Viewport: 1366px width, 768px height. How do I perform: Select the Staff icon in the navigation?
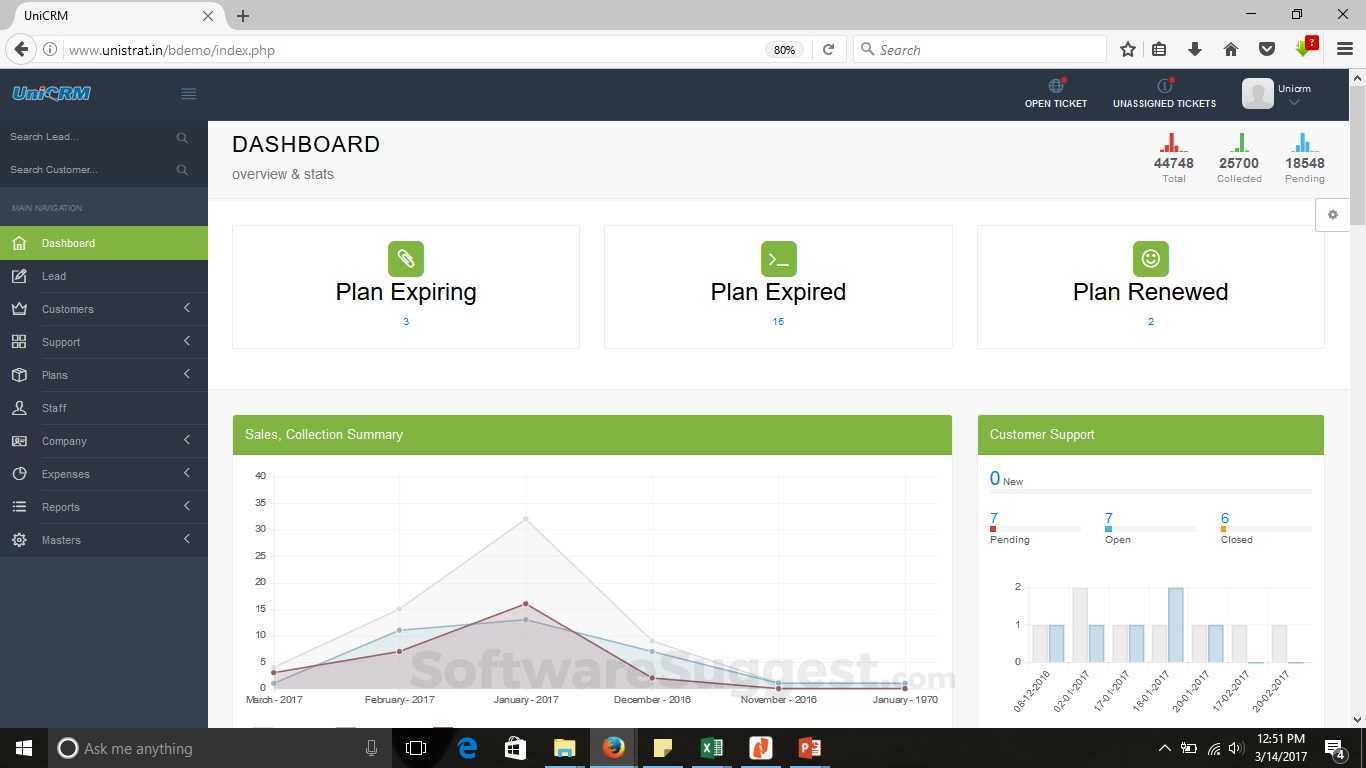(x=19, y=408)
